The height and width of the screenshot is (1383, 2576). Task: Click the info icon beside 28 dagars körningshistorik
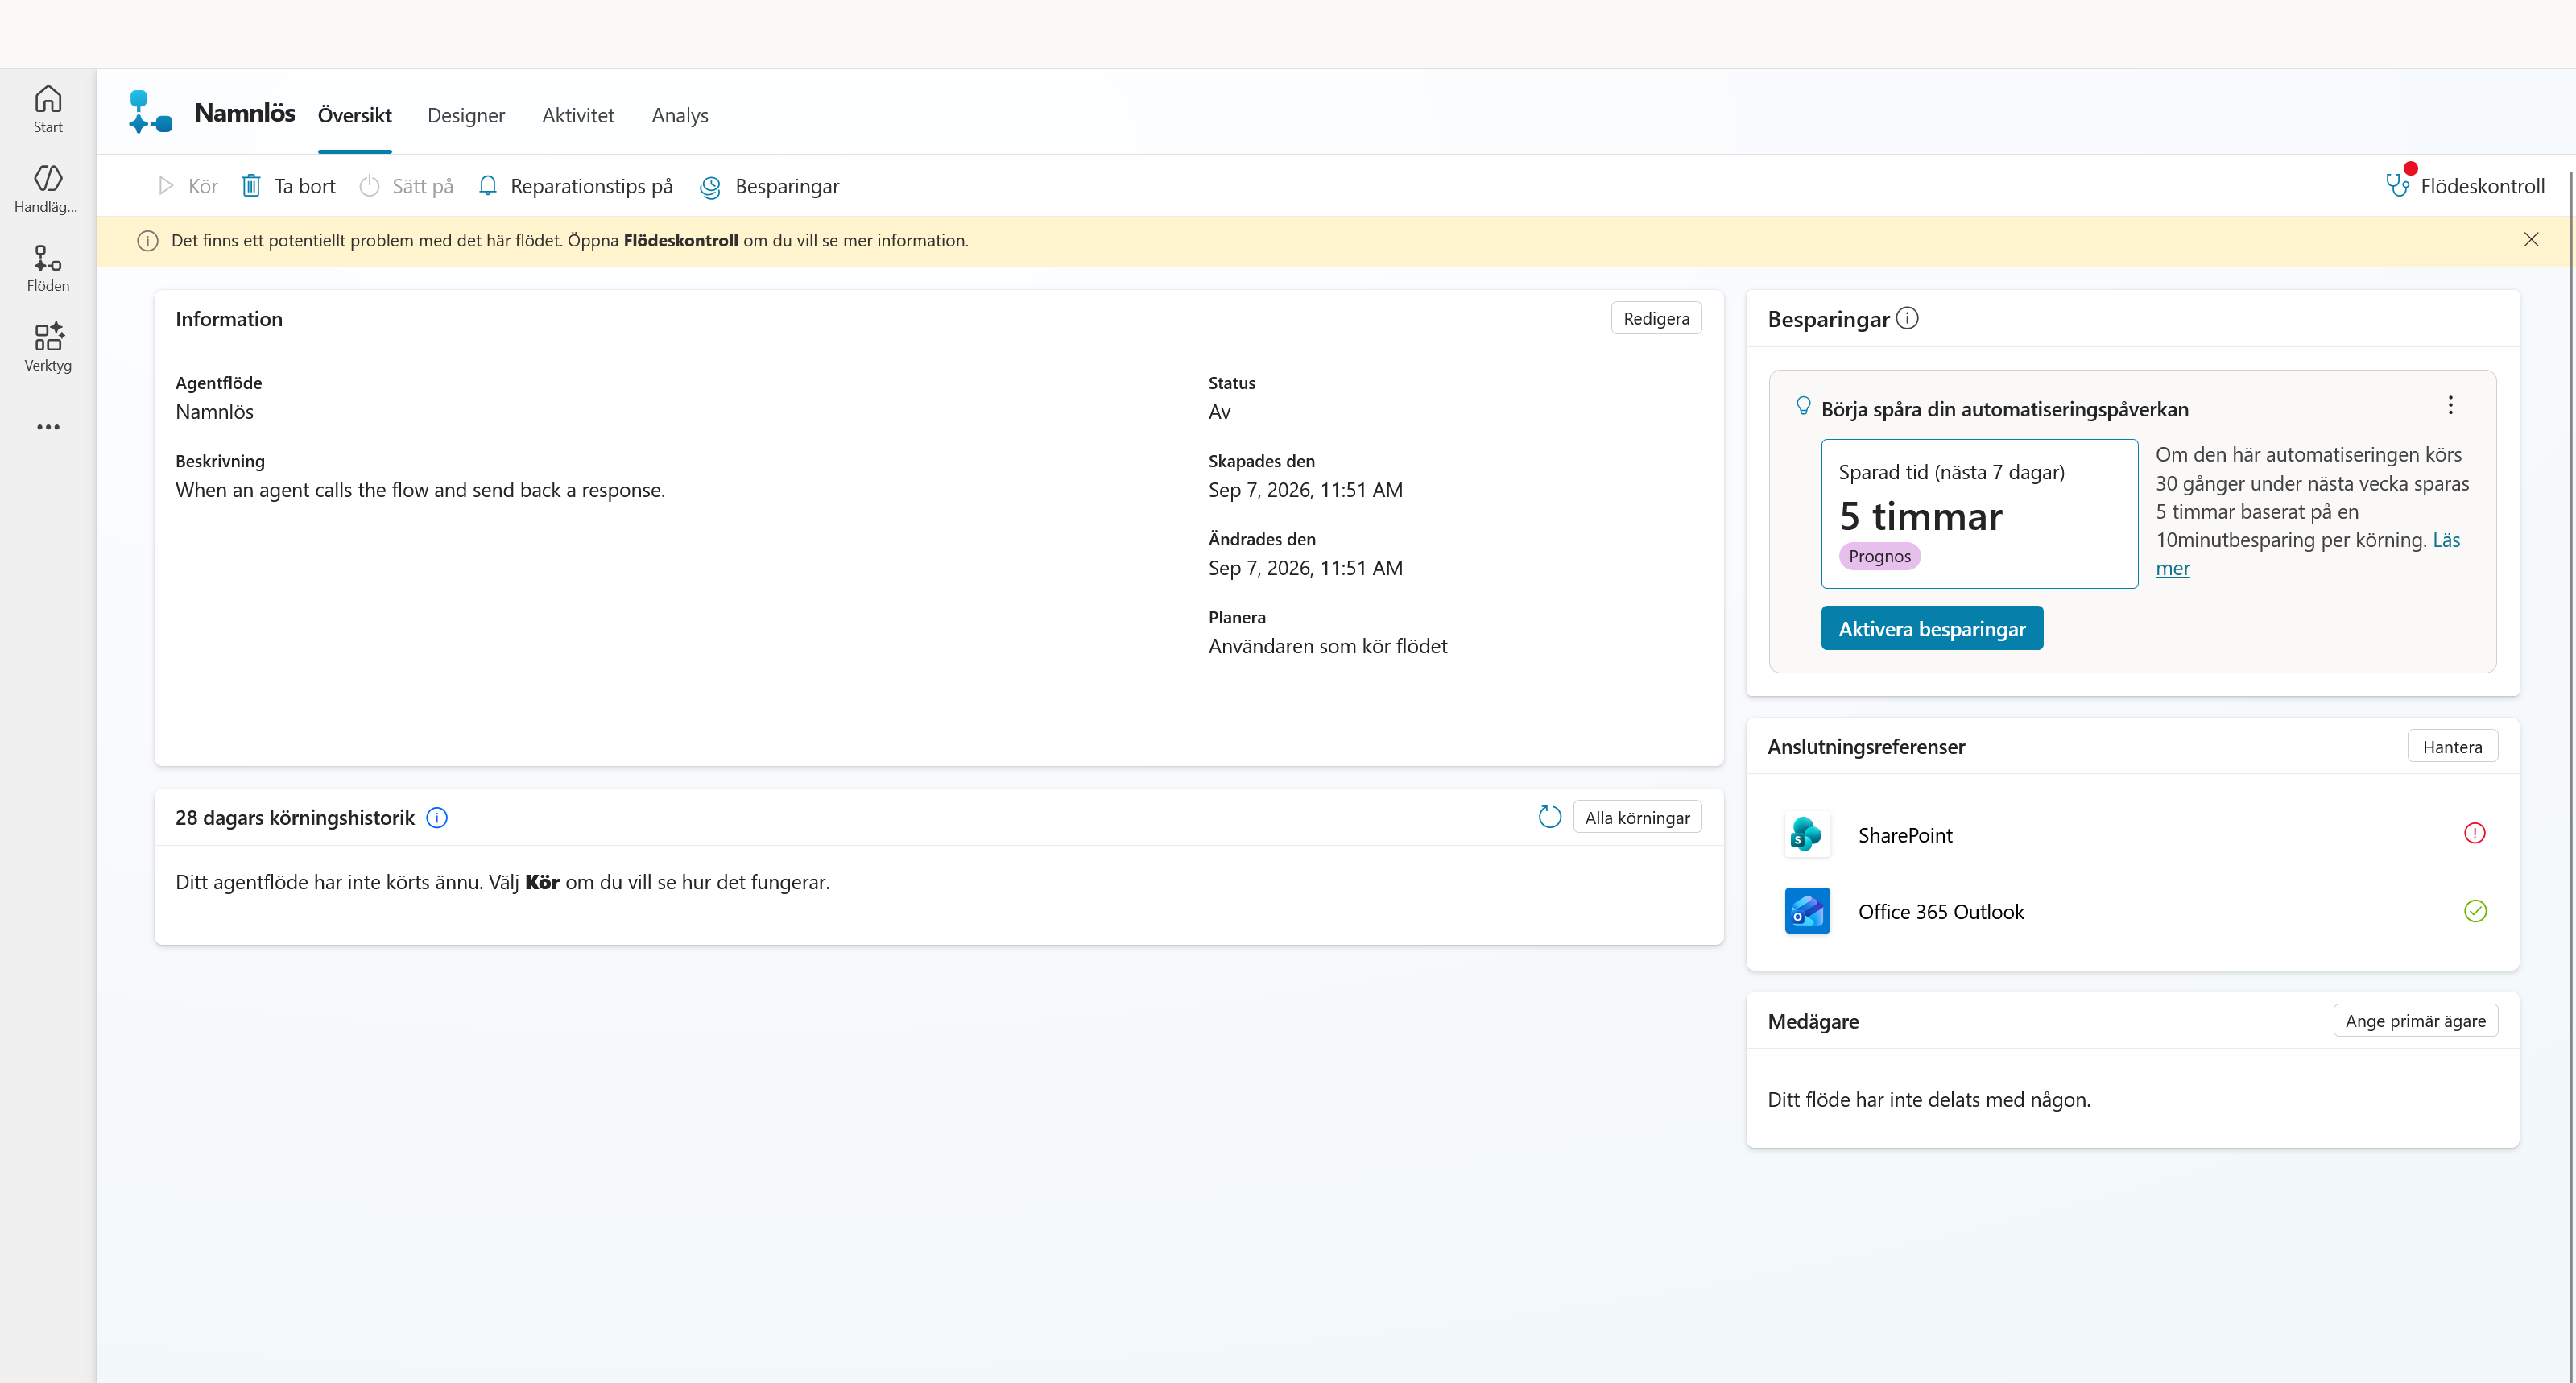coord(437,818)
